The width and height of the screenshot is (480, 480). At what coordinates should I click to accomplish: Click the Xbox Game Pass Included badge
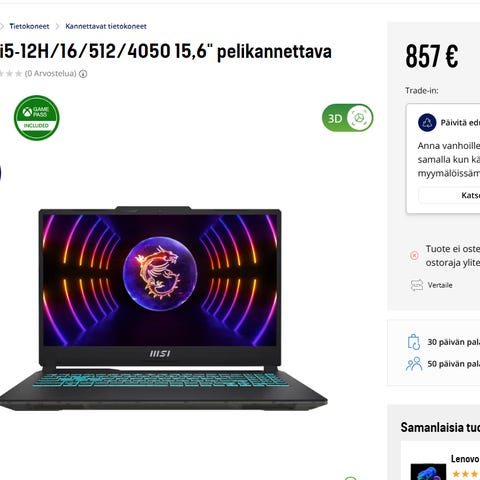pos(36,118)
